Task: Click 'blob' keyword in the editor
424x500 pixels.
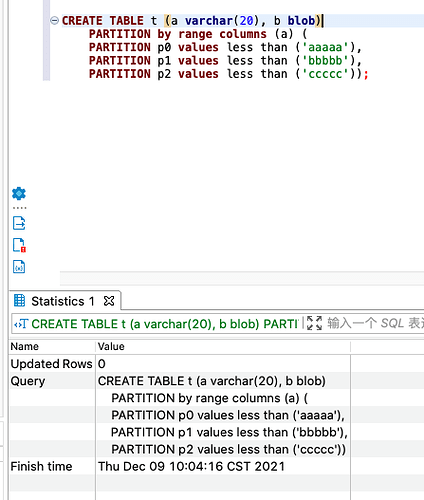Action: coord(301,21)
